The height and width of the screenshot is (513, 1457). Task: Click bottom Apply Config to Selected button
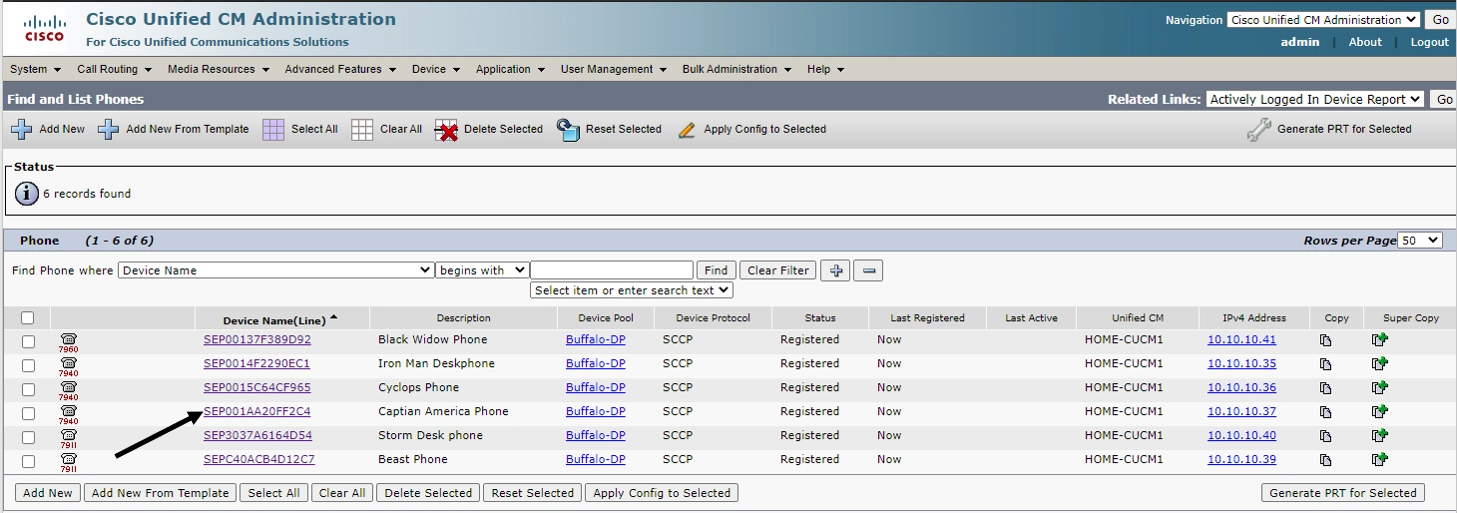tap(662, 493)
